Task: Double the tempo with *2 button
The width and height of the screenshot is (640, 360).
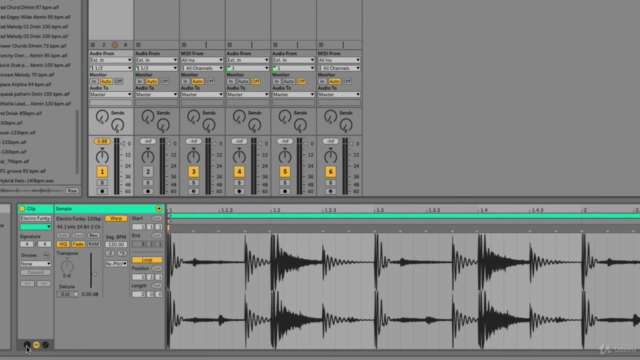Action: [x=122, y=253]
